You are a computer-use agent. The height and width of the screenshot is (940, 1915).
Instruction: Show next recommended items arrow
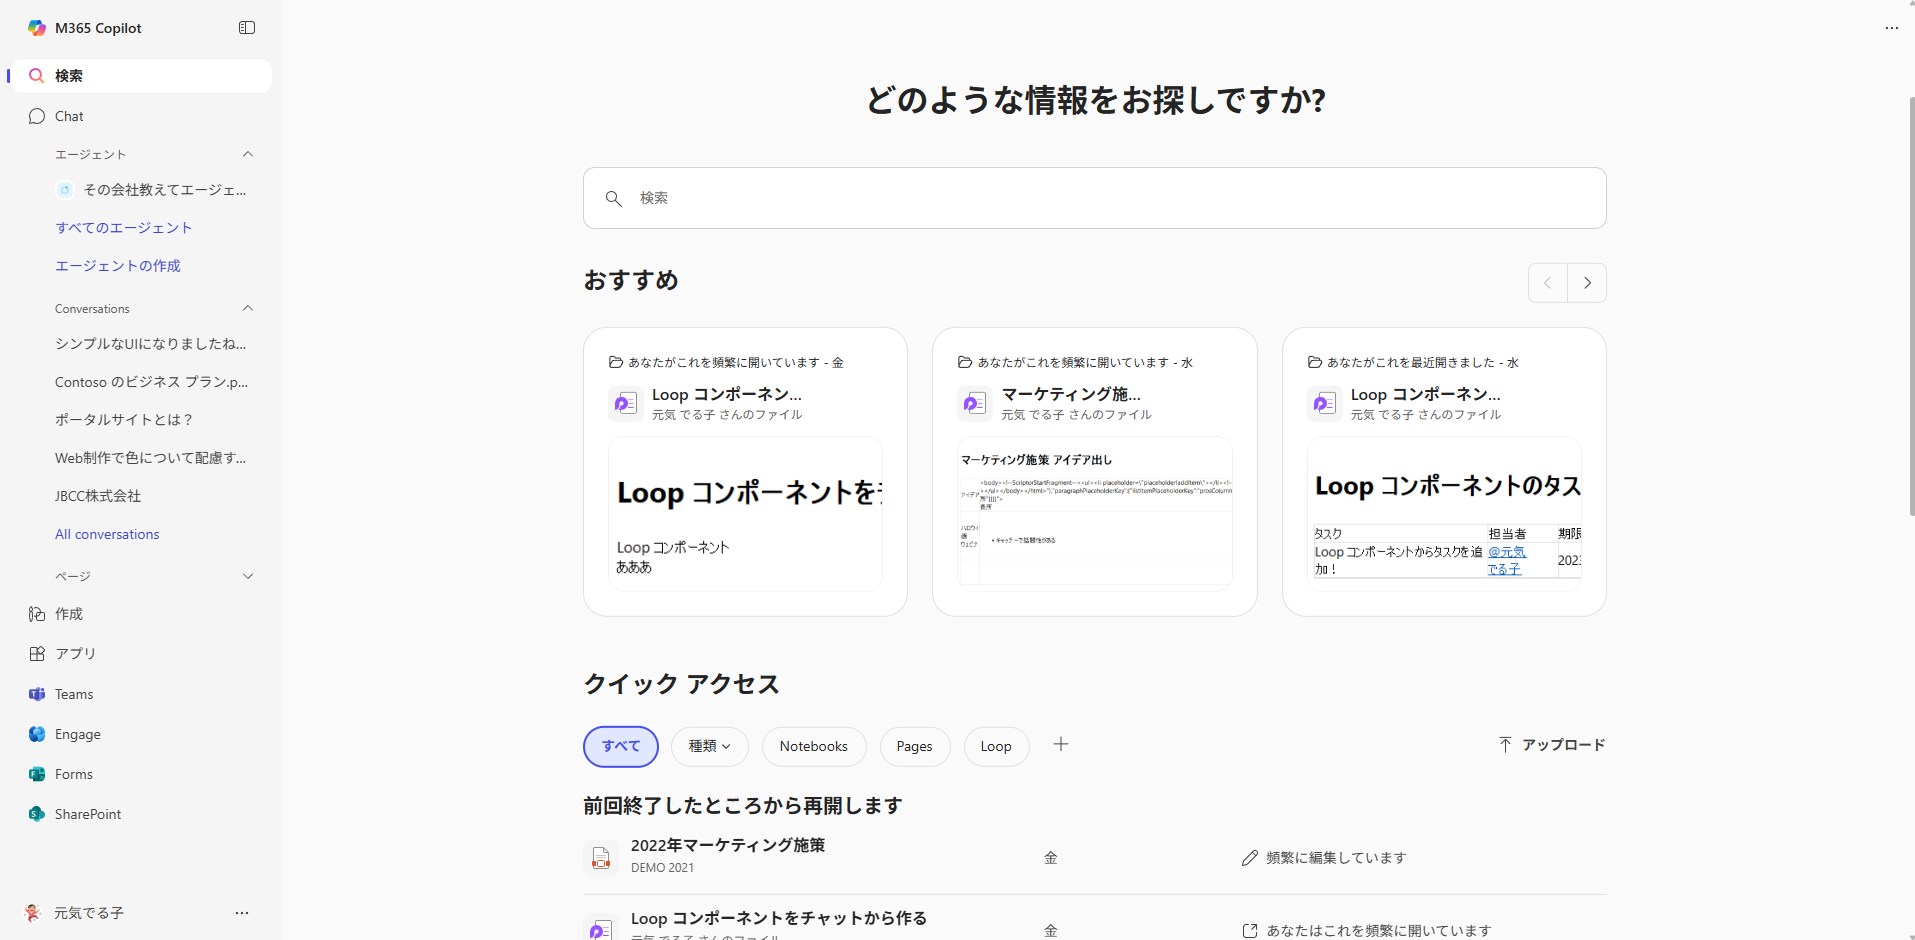coord(1587,283)
